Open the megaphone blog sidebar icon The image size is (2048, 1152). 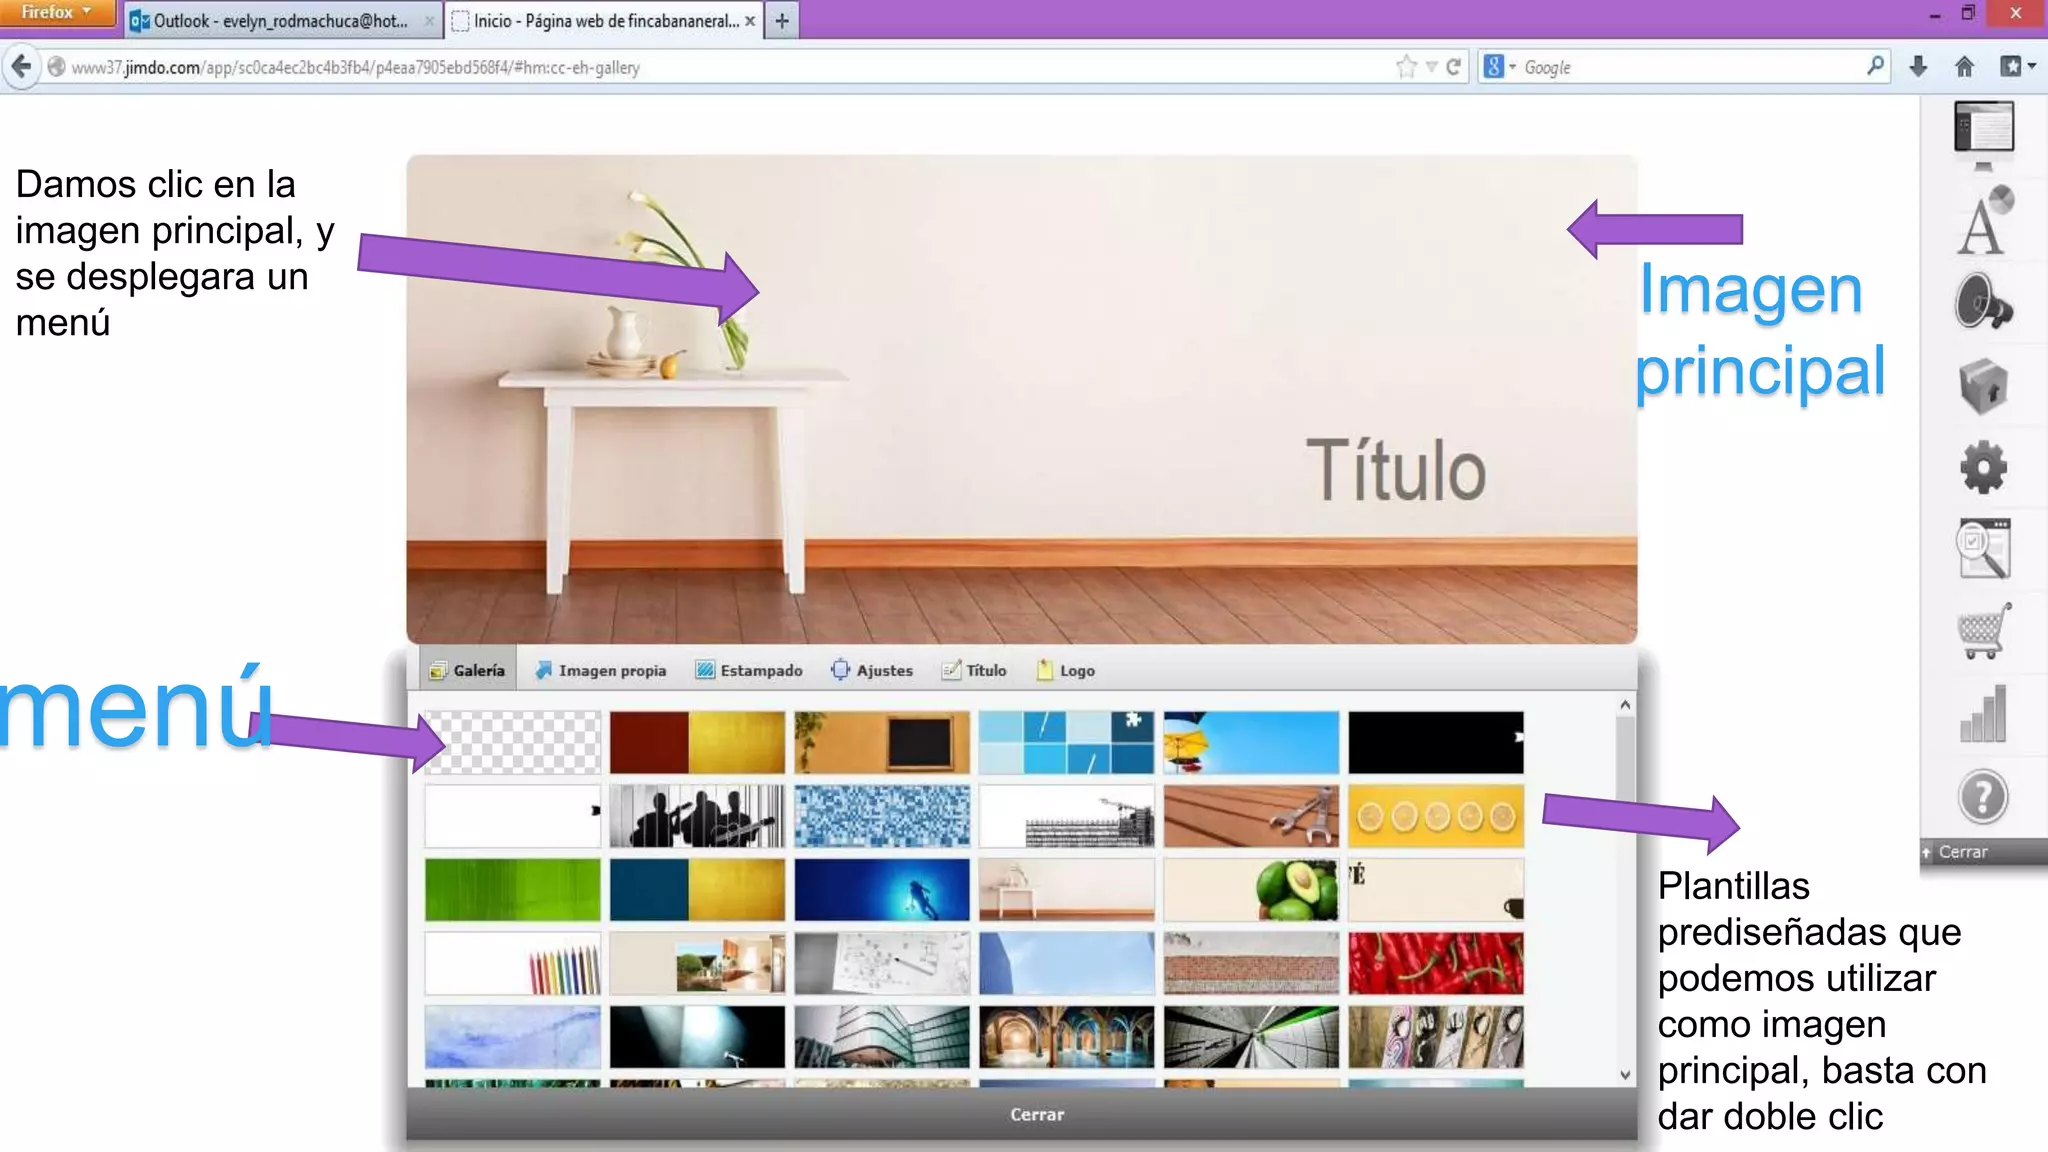pyautogui.click(x=1983, y=302)
